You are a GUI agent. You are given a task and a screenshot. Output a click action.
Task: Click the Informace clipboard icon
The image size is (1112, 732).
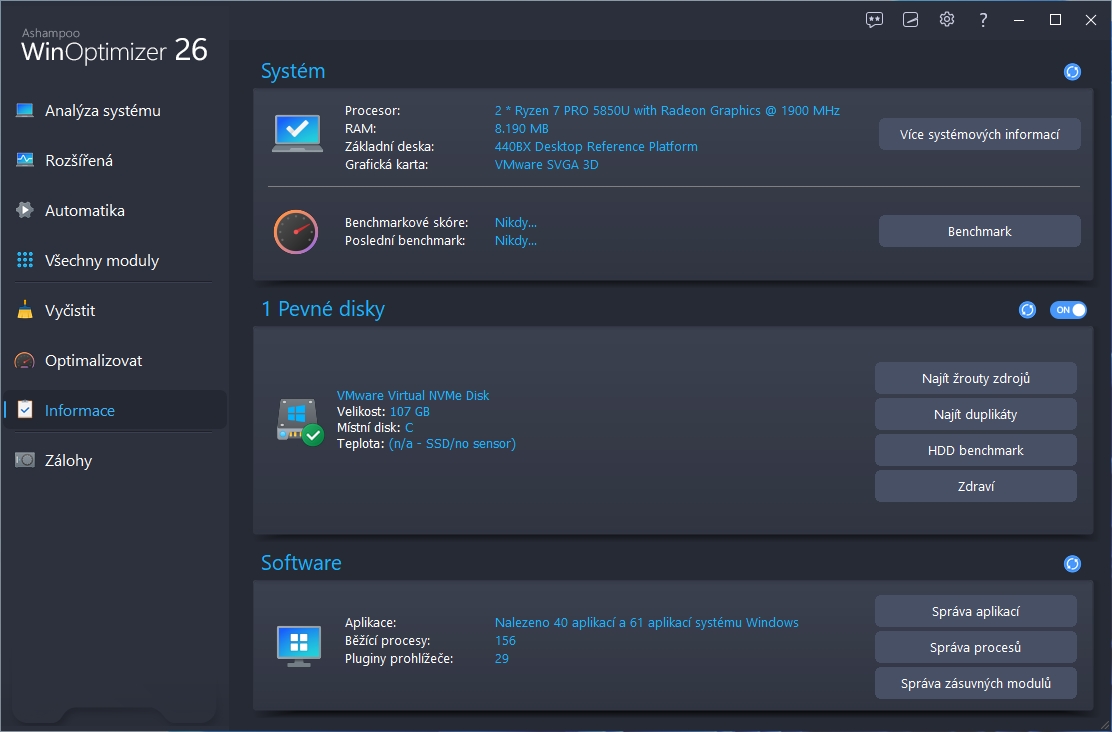(x=25, y=410)
